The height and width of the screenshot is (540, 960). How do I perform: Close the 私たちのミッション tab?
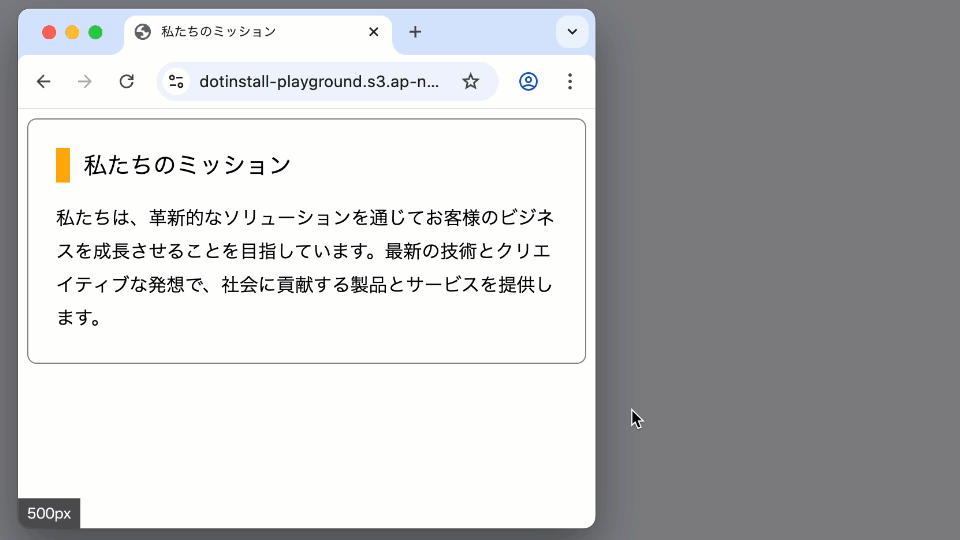[x=373, y=32]
